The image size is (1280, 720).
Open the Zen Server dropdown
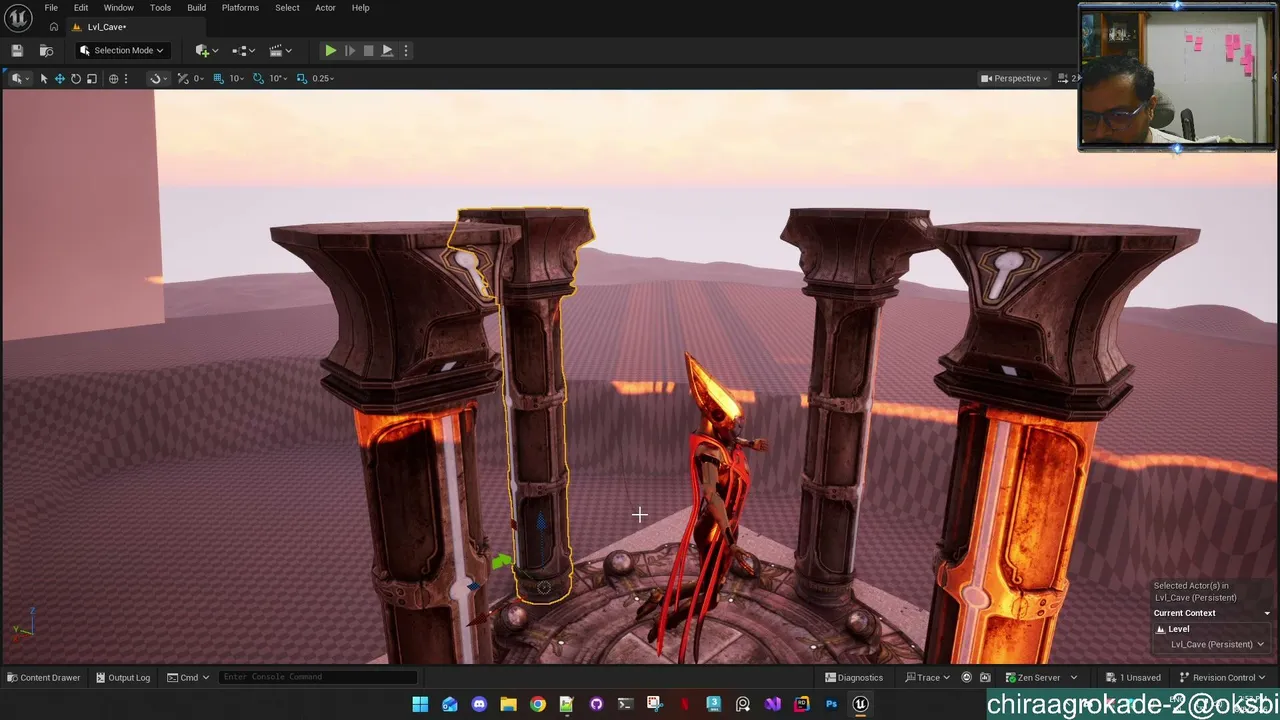click(x=1041, y=677)
